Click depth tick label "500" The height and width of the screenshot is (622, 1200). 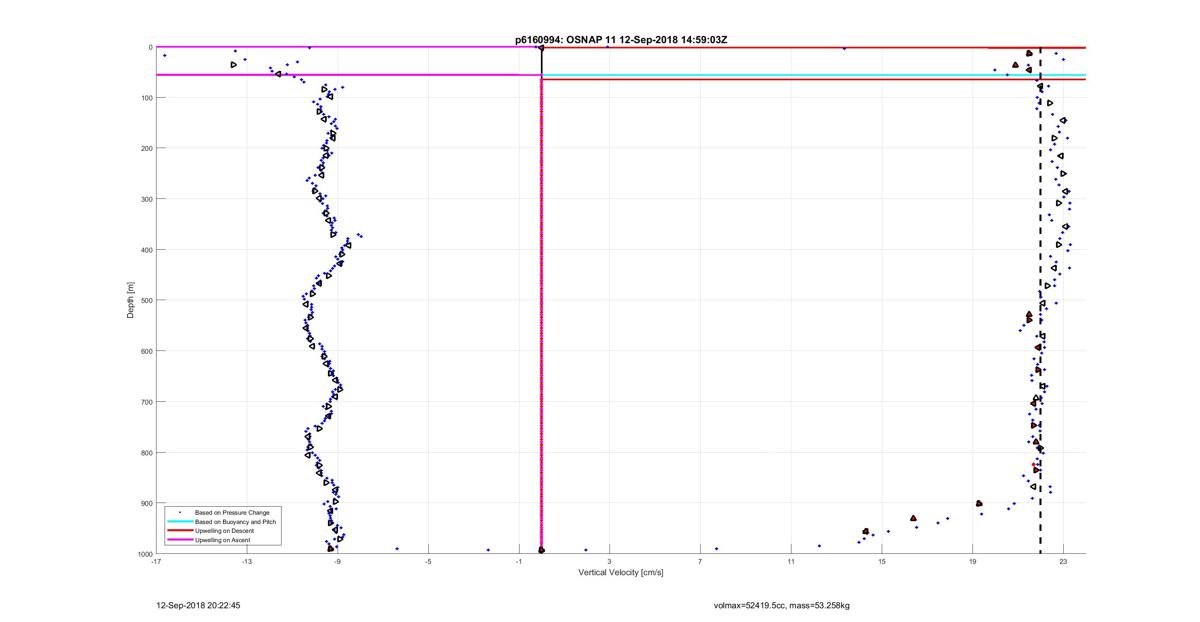[x=146, y=300]
